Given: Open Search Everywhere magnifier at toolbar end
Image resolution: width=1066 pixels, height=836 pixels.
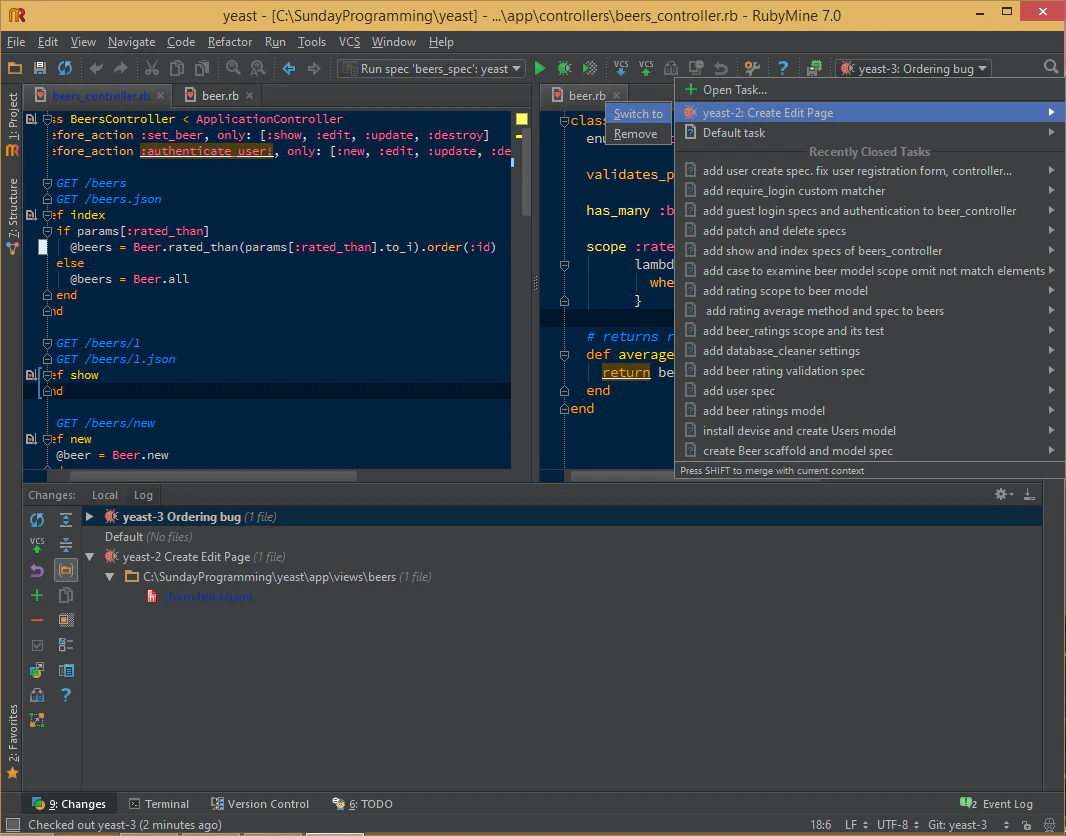Looking at the screenshot, I should point(1051,67).
